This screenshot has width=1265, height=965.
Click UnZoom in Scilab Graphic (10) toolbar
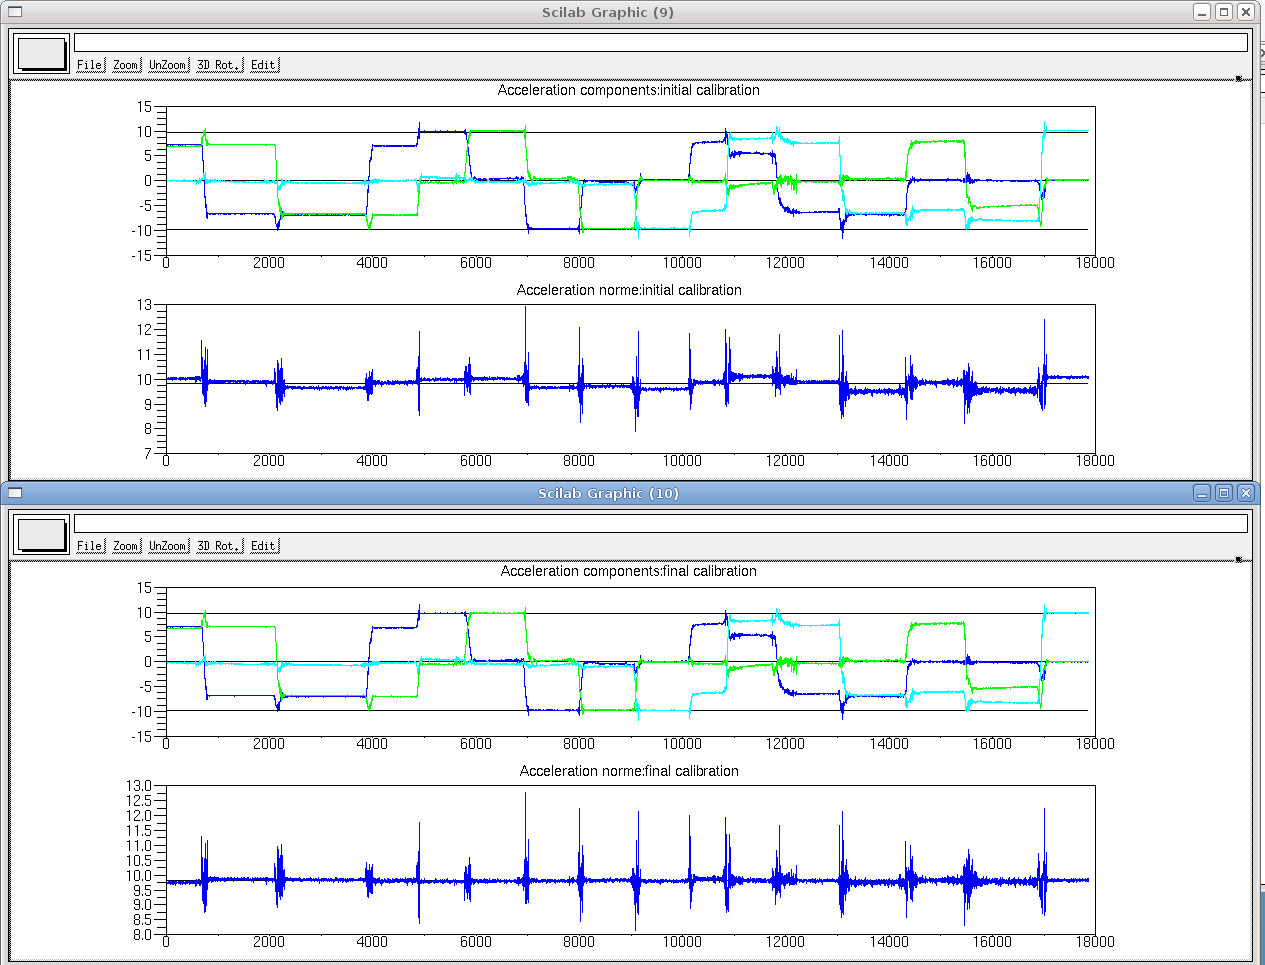pos(168,546)
